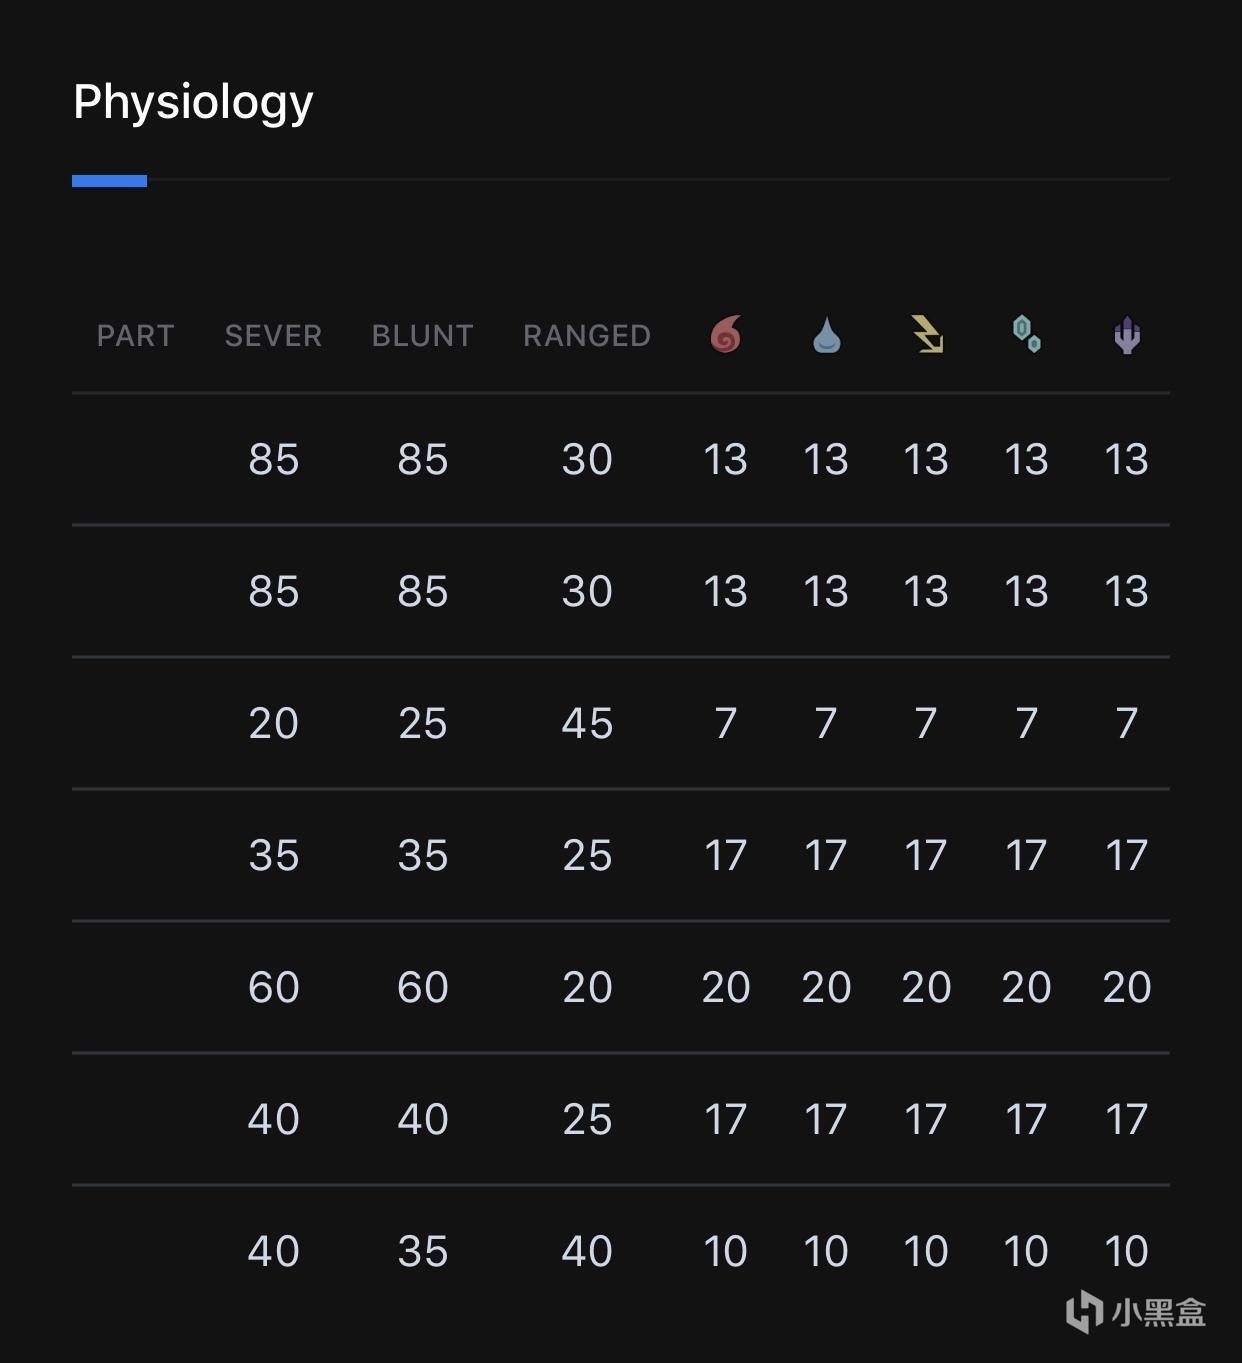Click sever value 20 in third row

pos(273,724)
